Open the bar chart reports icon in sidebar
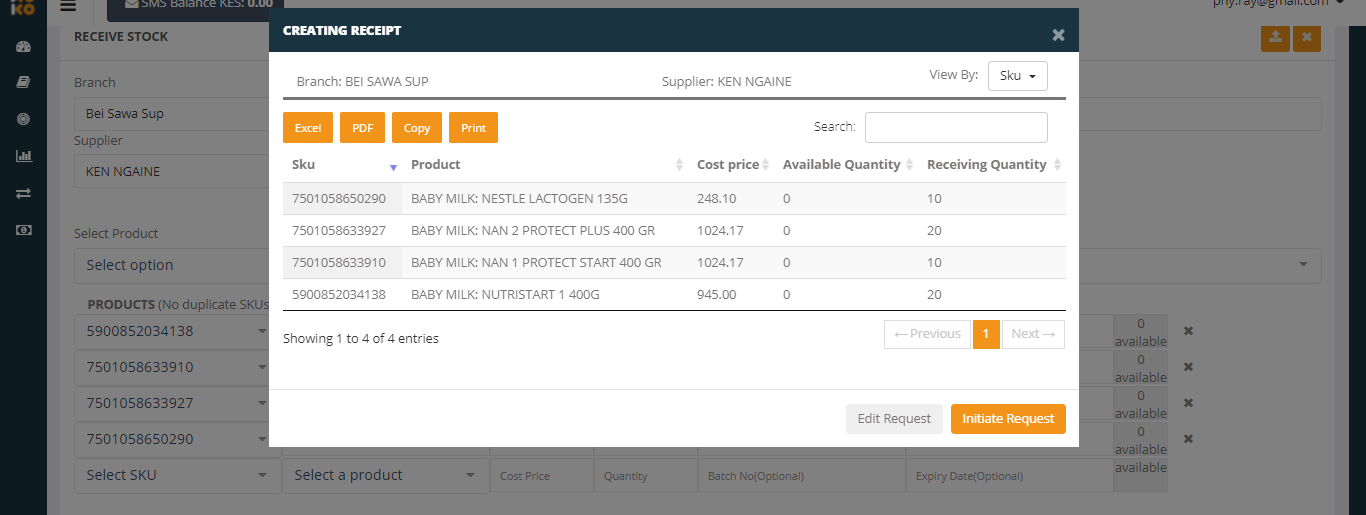1366x515 pixels. [24, 156]
